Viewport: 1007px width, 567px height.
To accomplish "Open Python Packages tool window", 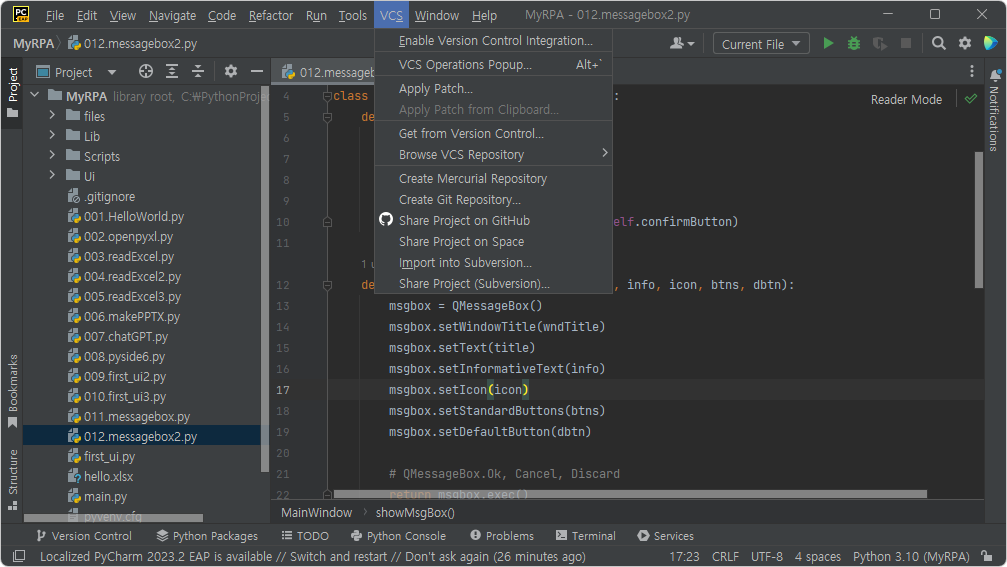I will 207,536.
